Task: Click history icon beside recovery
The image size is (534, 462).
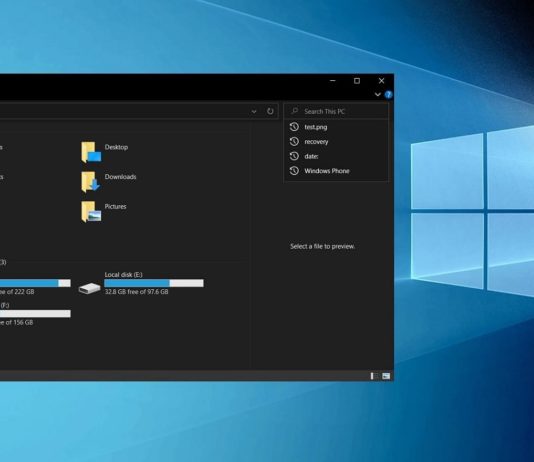Action: tap(294, 141)
